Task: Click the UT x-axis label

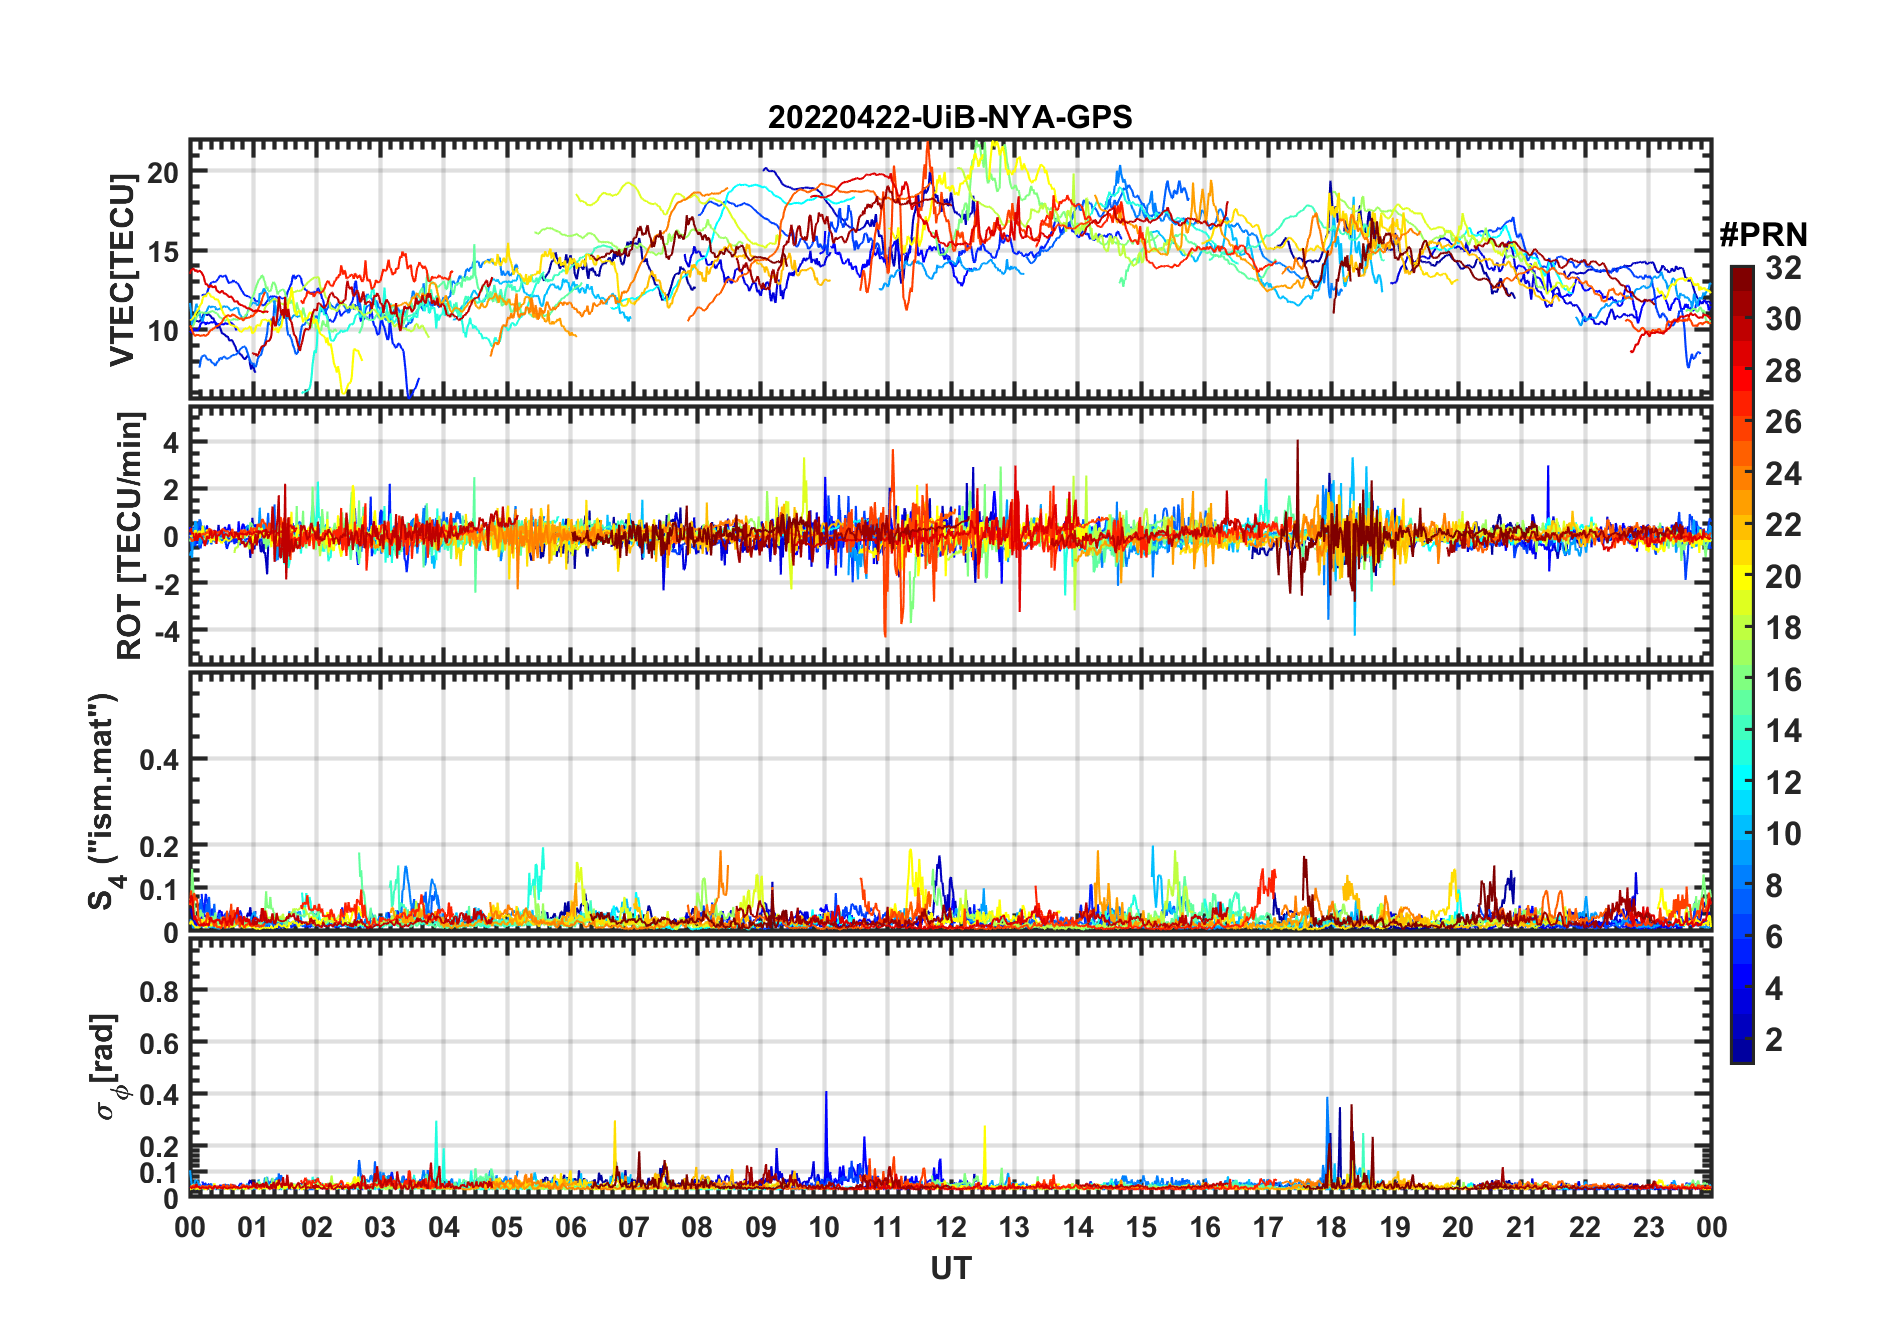Action: [951, 1268]
